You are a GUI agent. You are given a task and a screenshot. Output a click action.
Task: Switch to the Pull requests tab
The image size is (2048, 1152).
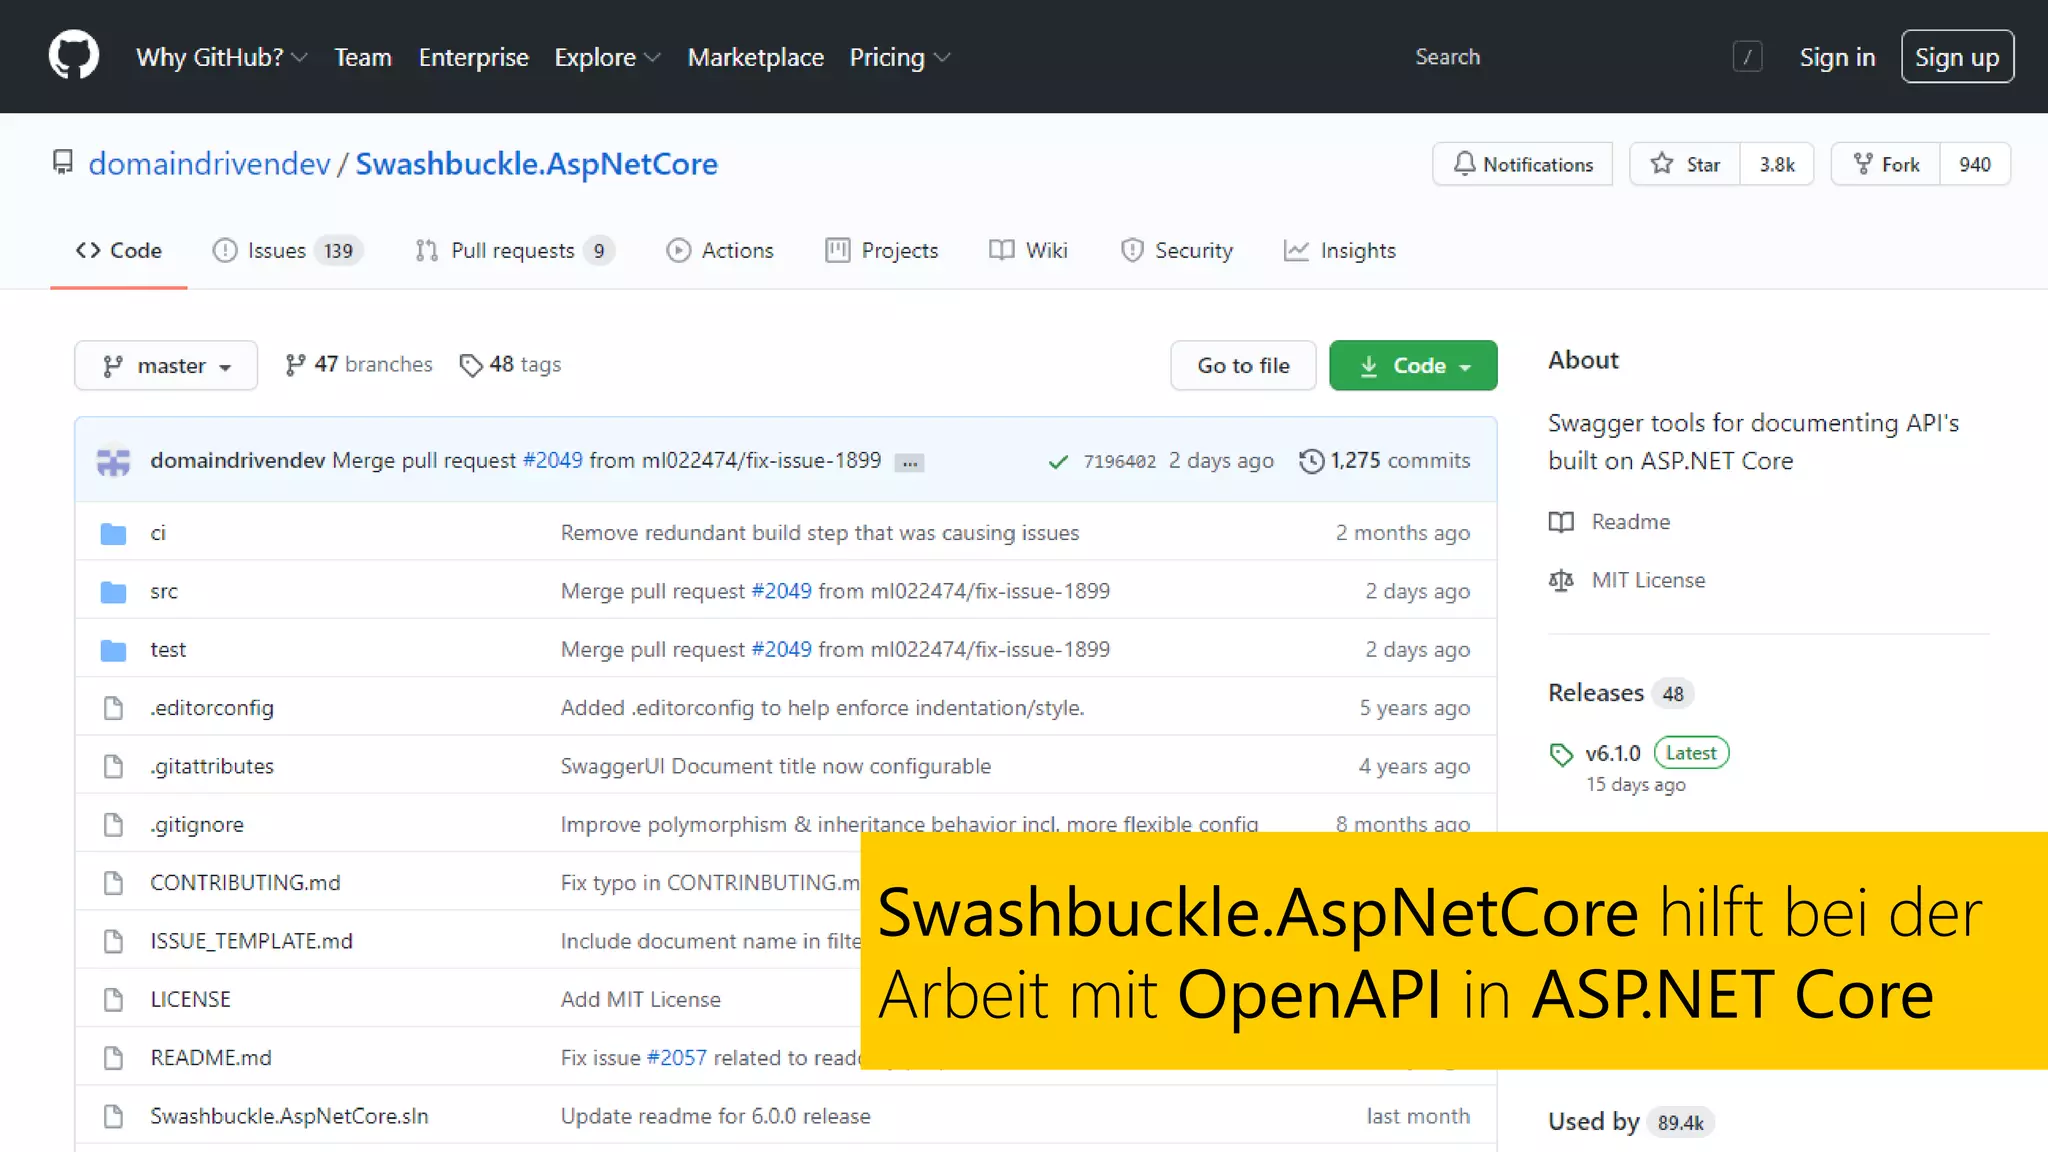pyautogui.click(x=515, y=250)
